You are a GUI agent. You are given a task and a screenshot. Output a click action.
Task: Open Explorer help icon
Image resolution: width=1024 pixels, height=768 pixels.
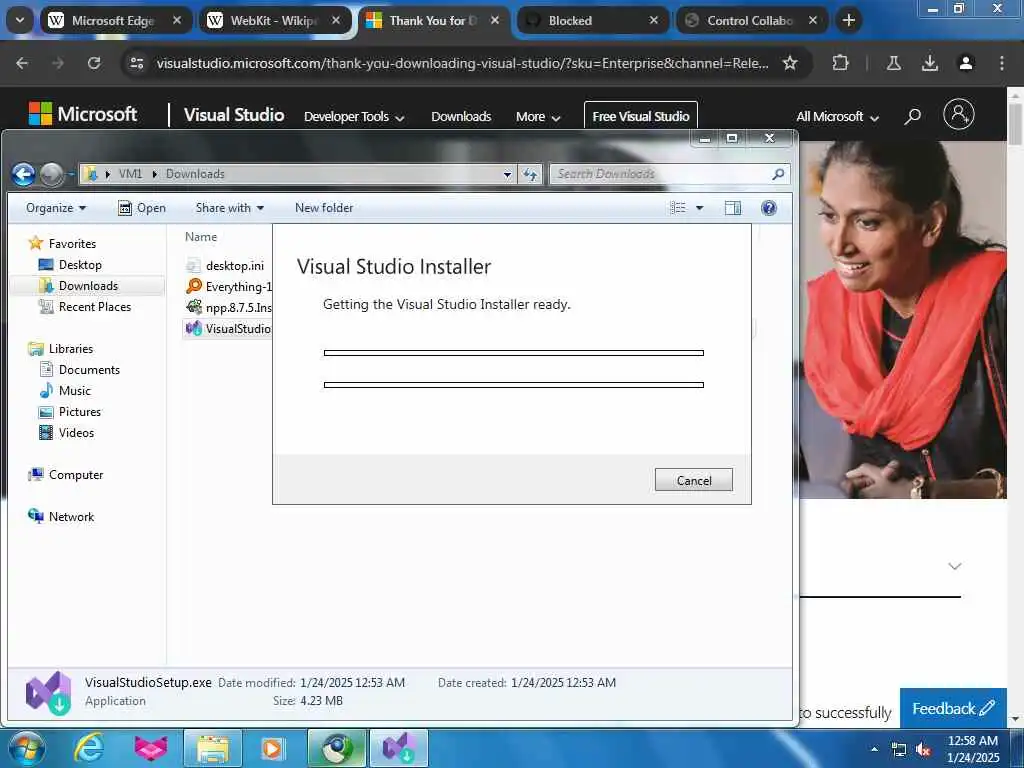point(769,208)
